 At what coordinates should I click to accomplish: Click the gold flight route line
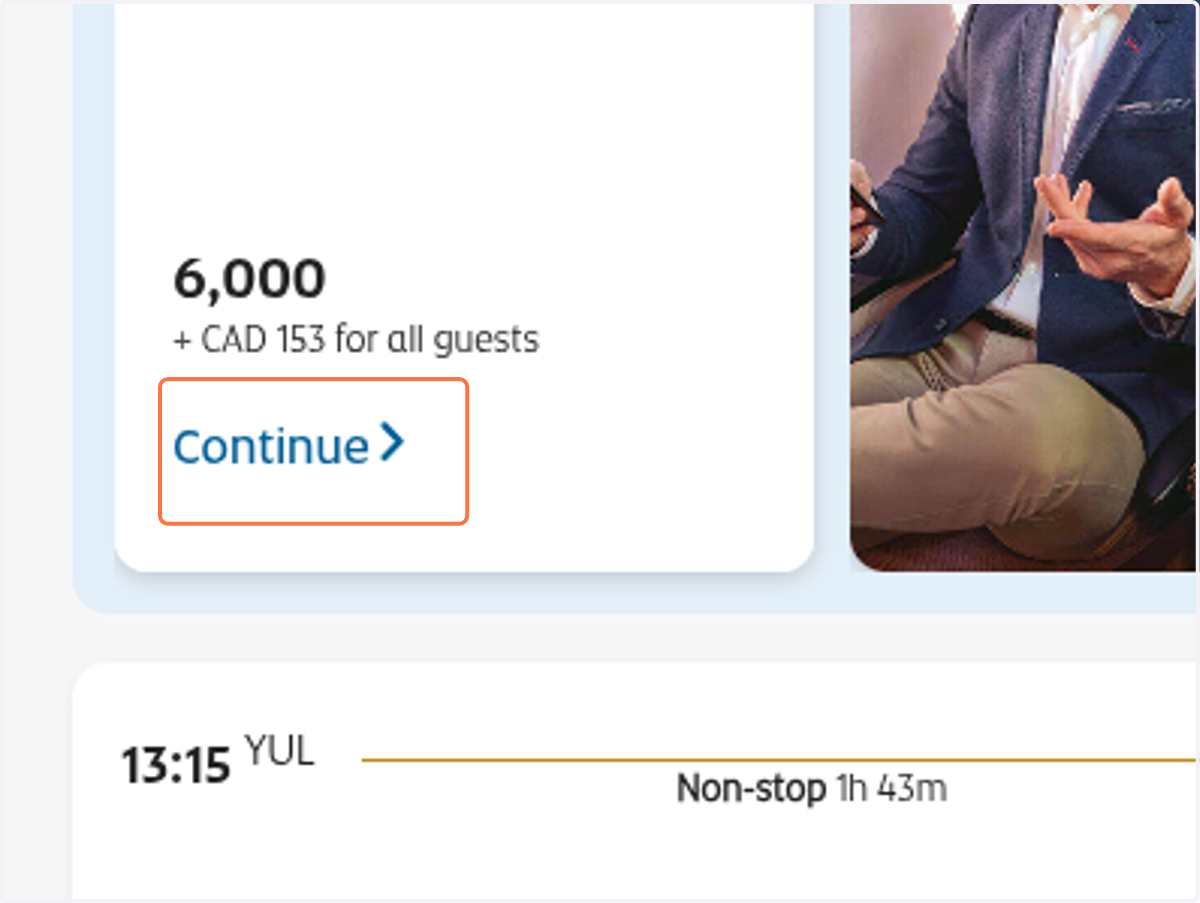(x=780, y=760)
